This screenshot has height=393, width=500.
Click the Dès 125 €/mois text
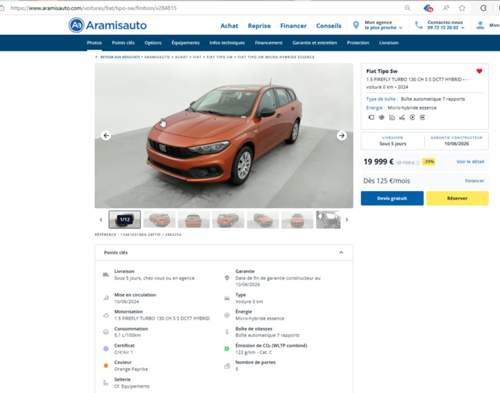[386, 181]
